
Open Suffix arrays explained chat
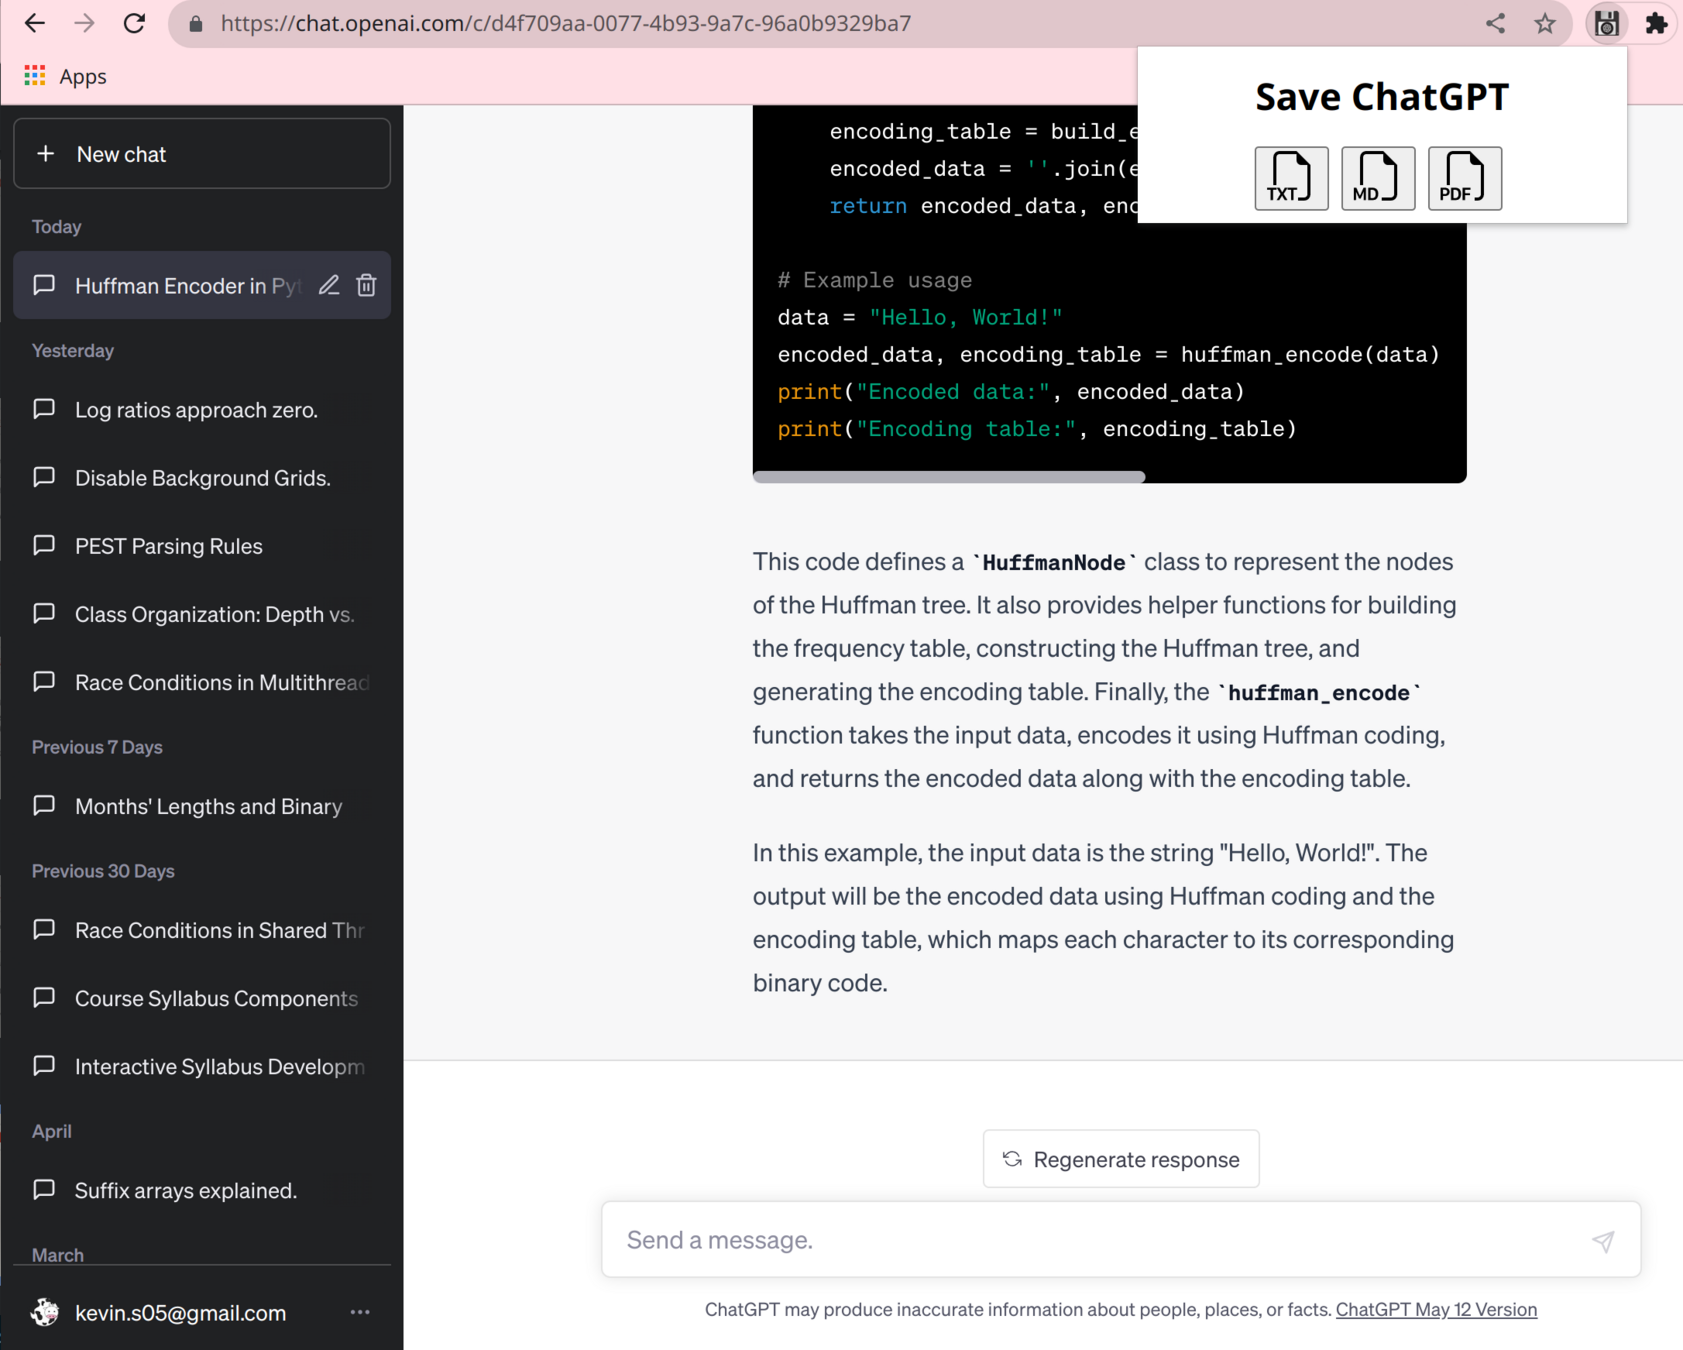pos(202,1189)
